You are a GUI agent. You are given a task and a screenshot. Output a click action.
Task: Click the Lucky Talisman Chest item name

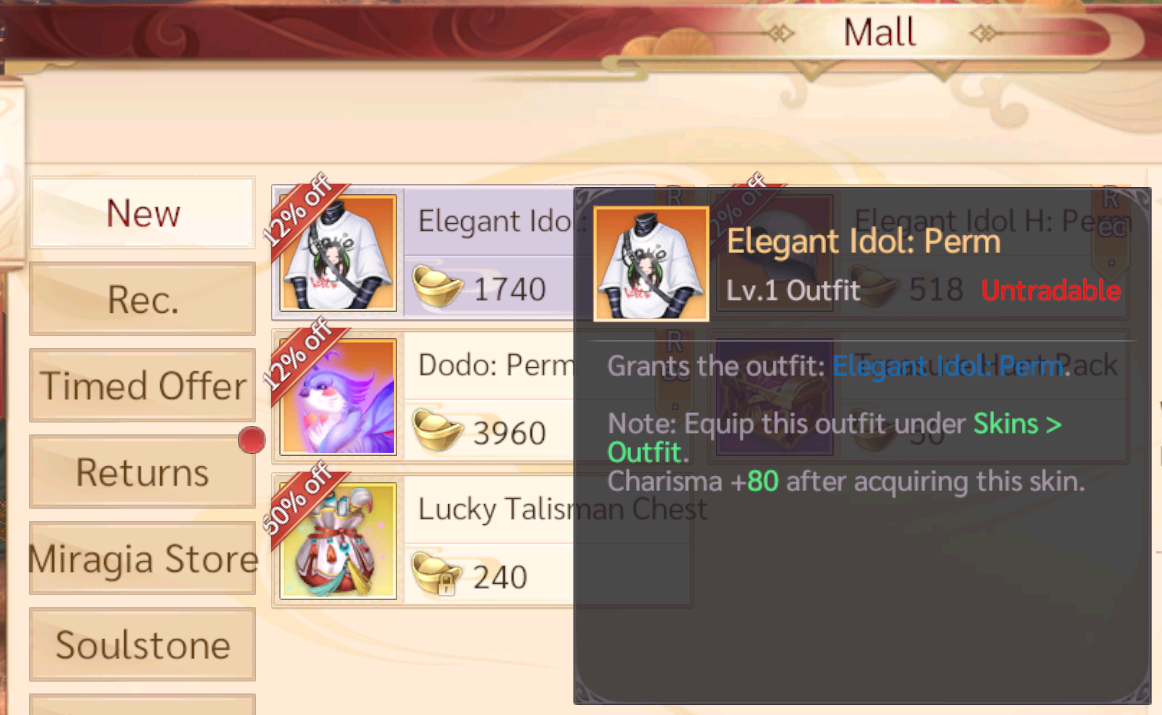[562, 509]
